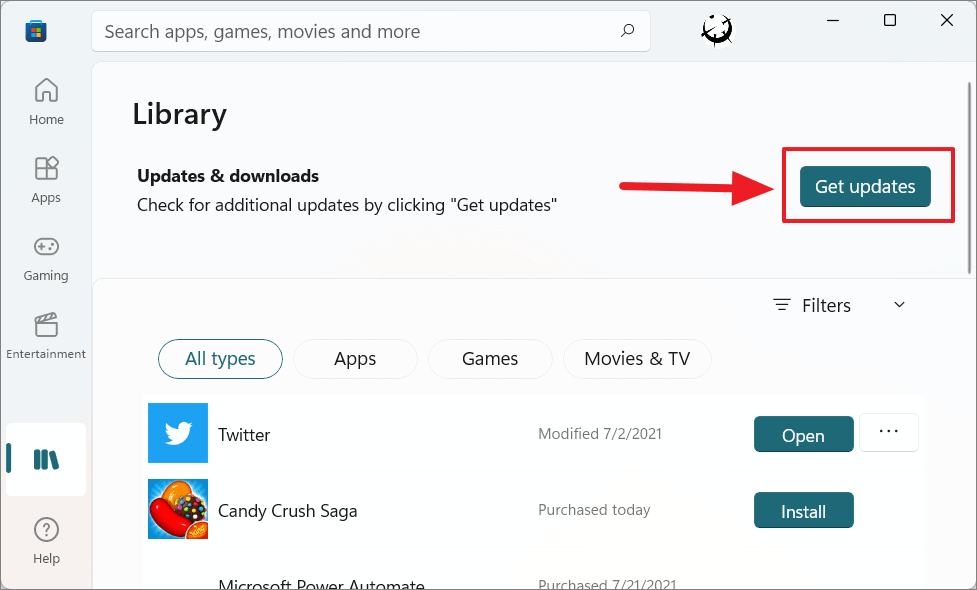Expand the more options menu for Twitter

tap(888, 432)
